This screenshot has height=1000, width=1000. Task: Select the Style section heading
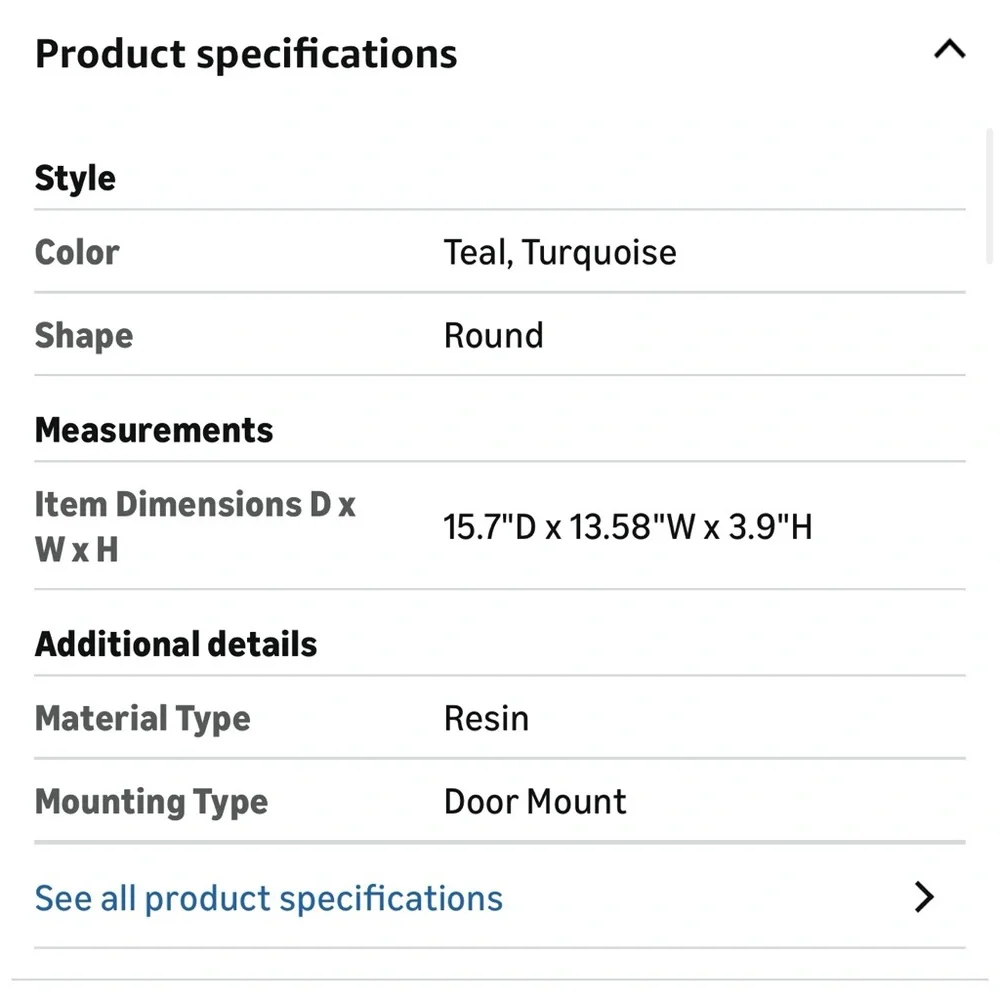[x=75, y=178]
